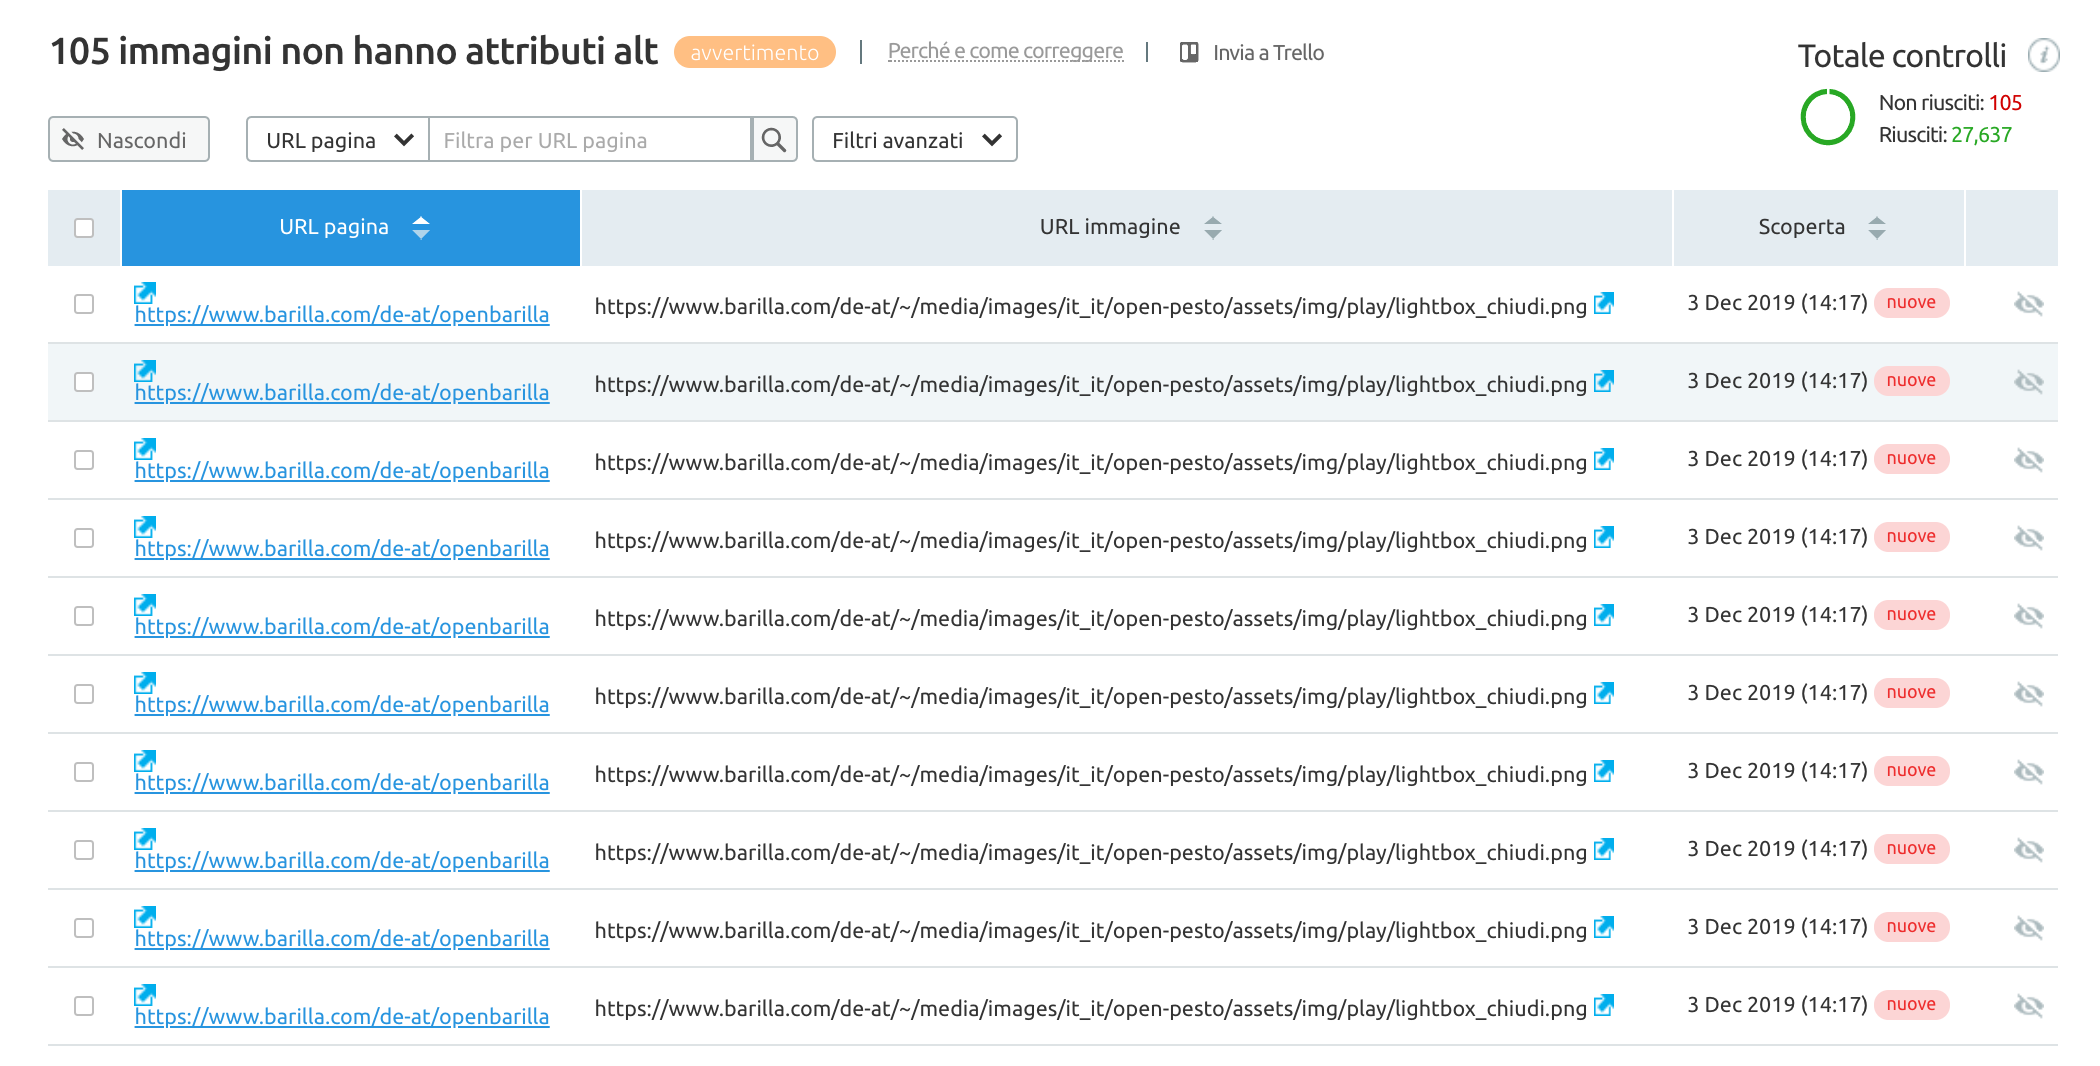2100x1066 pixels.
Task: Tick the select-all checkbox in the table header
Action: tap(84, 228)
